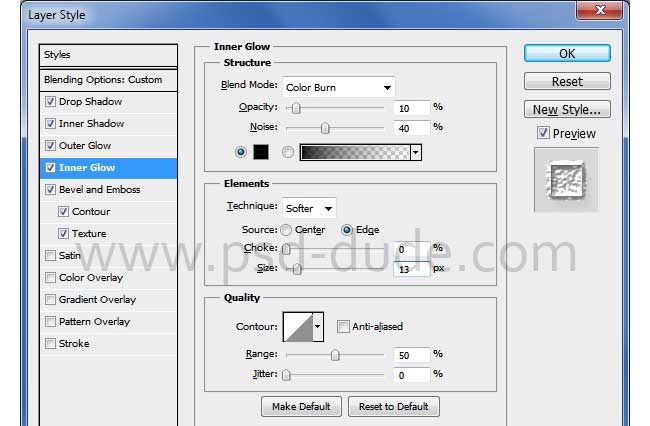Screen dimensions: 650x426
Task: Toggle the Preview checkbox
Action: [543, 133]
